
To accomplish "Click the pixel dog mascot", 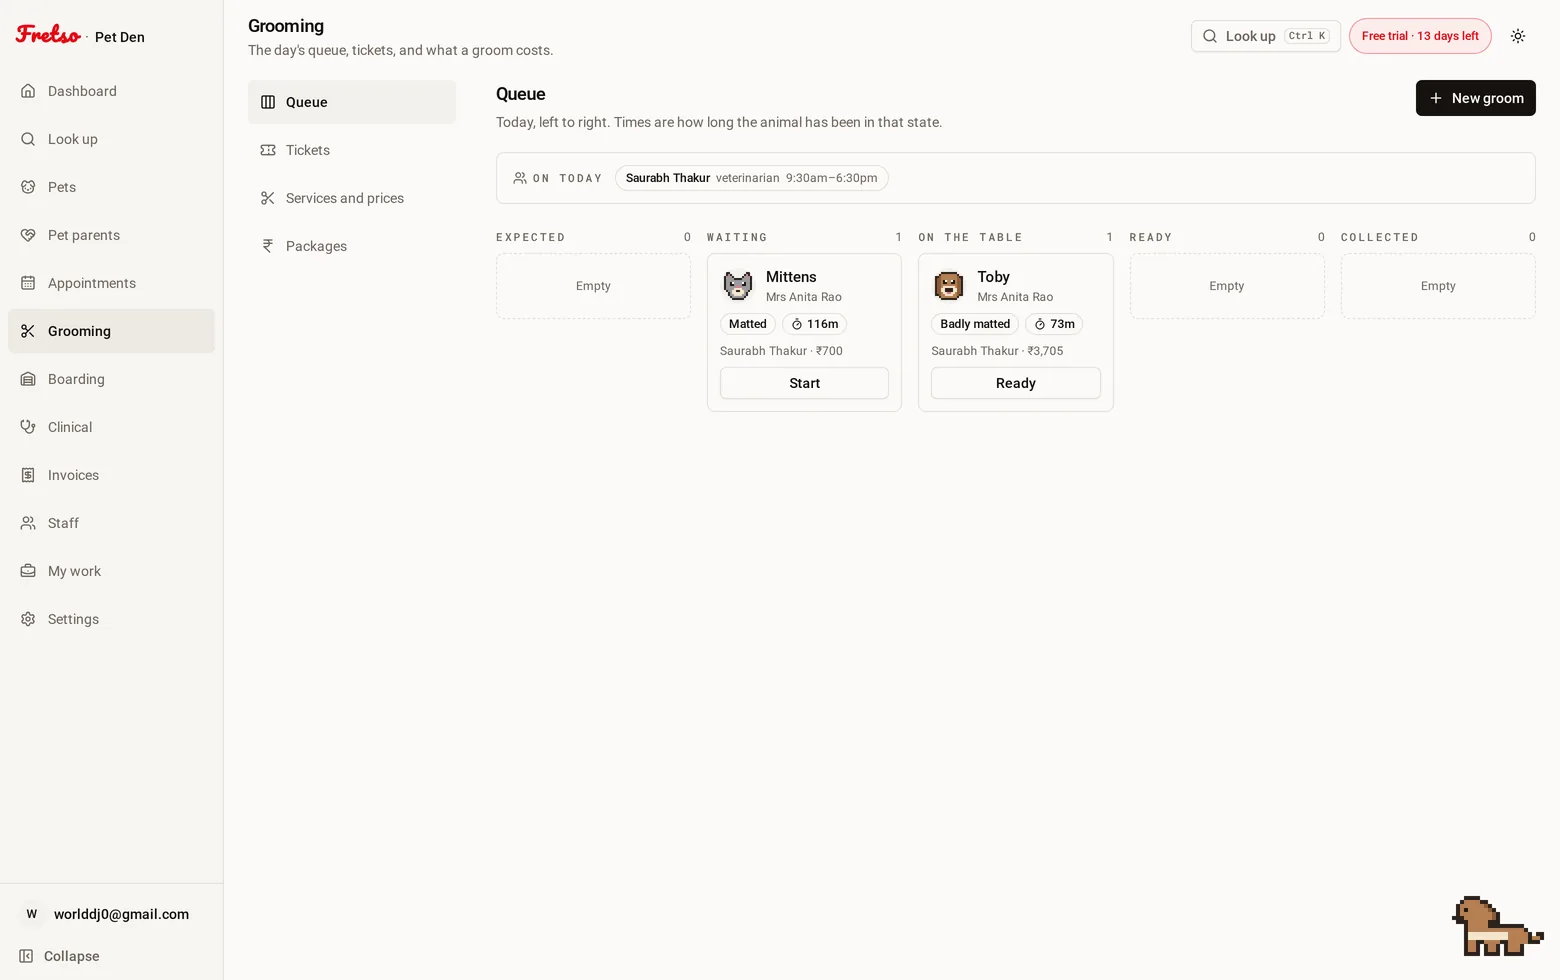I will 1497,926.
